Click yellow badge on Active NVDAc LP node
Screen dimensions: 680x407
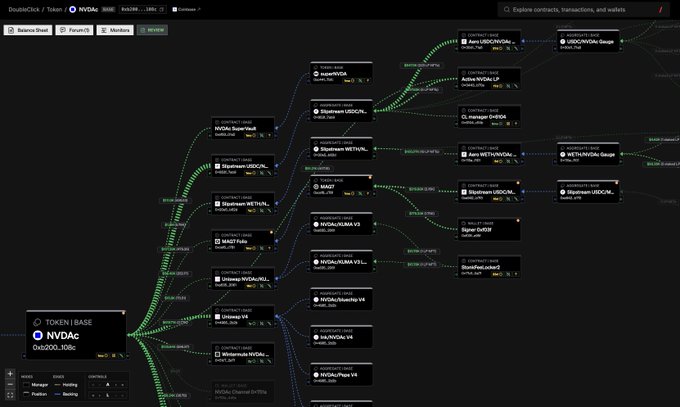click(496, 86)
